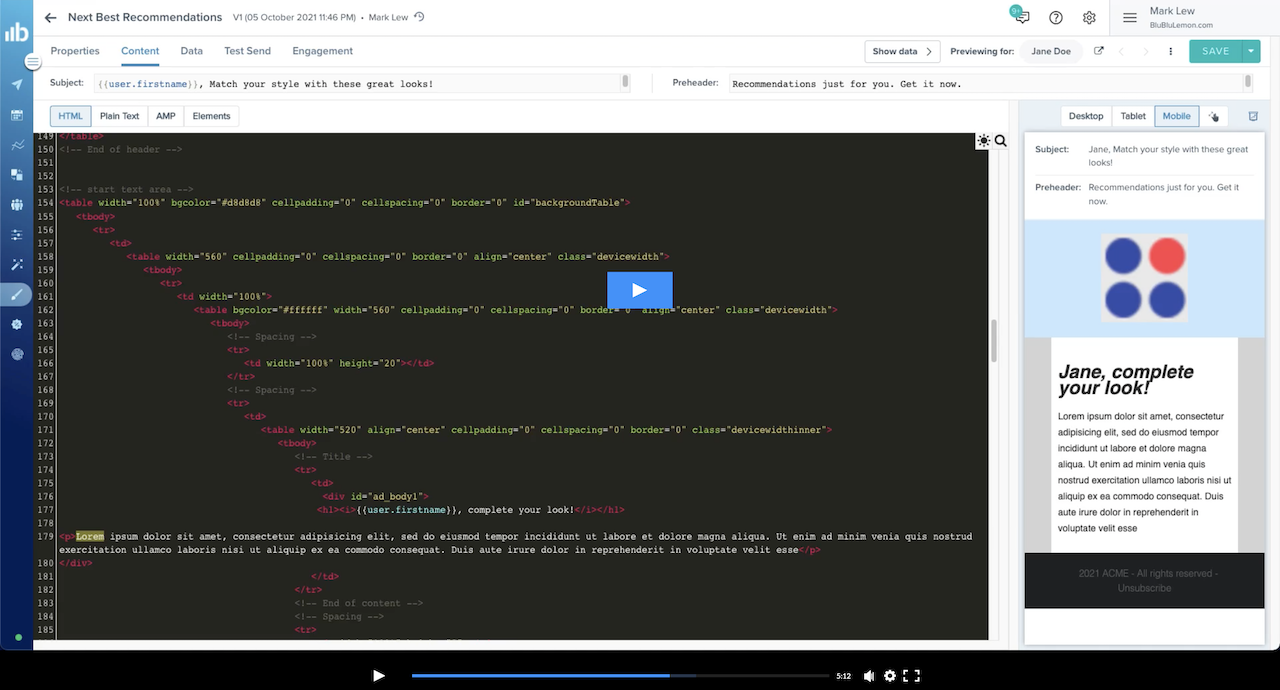1280x690 pixels.
Task: Open the three-dot more options menu
Action: pos(1171,51)
